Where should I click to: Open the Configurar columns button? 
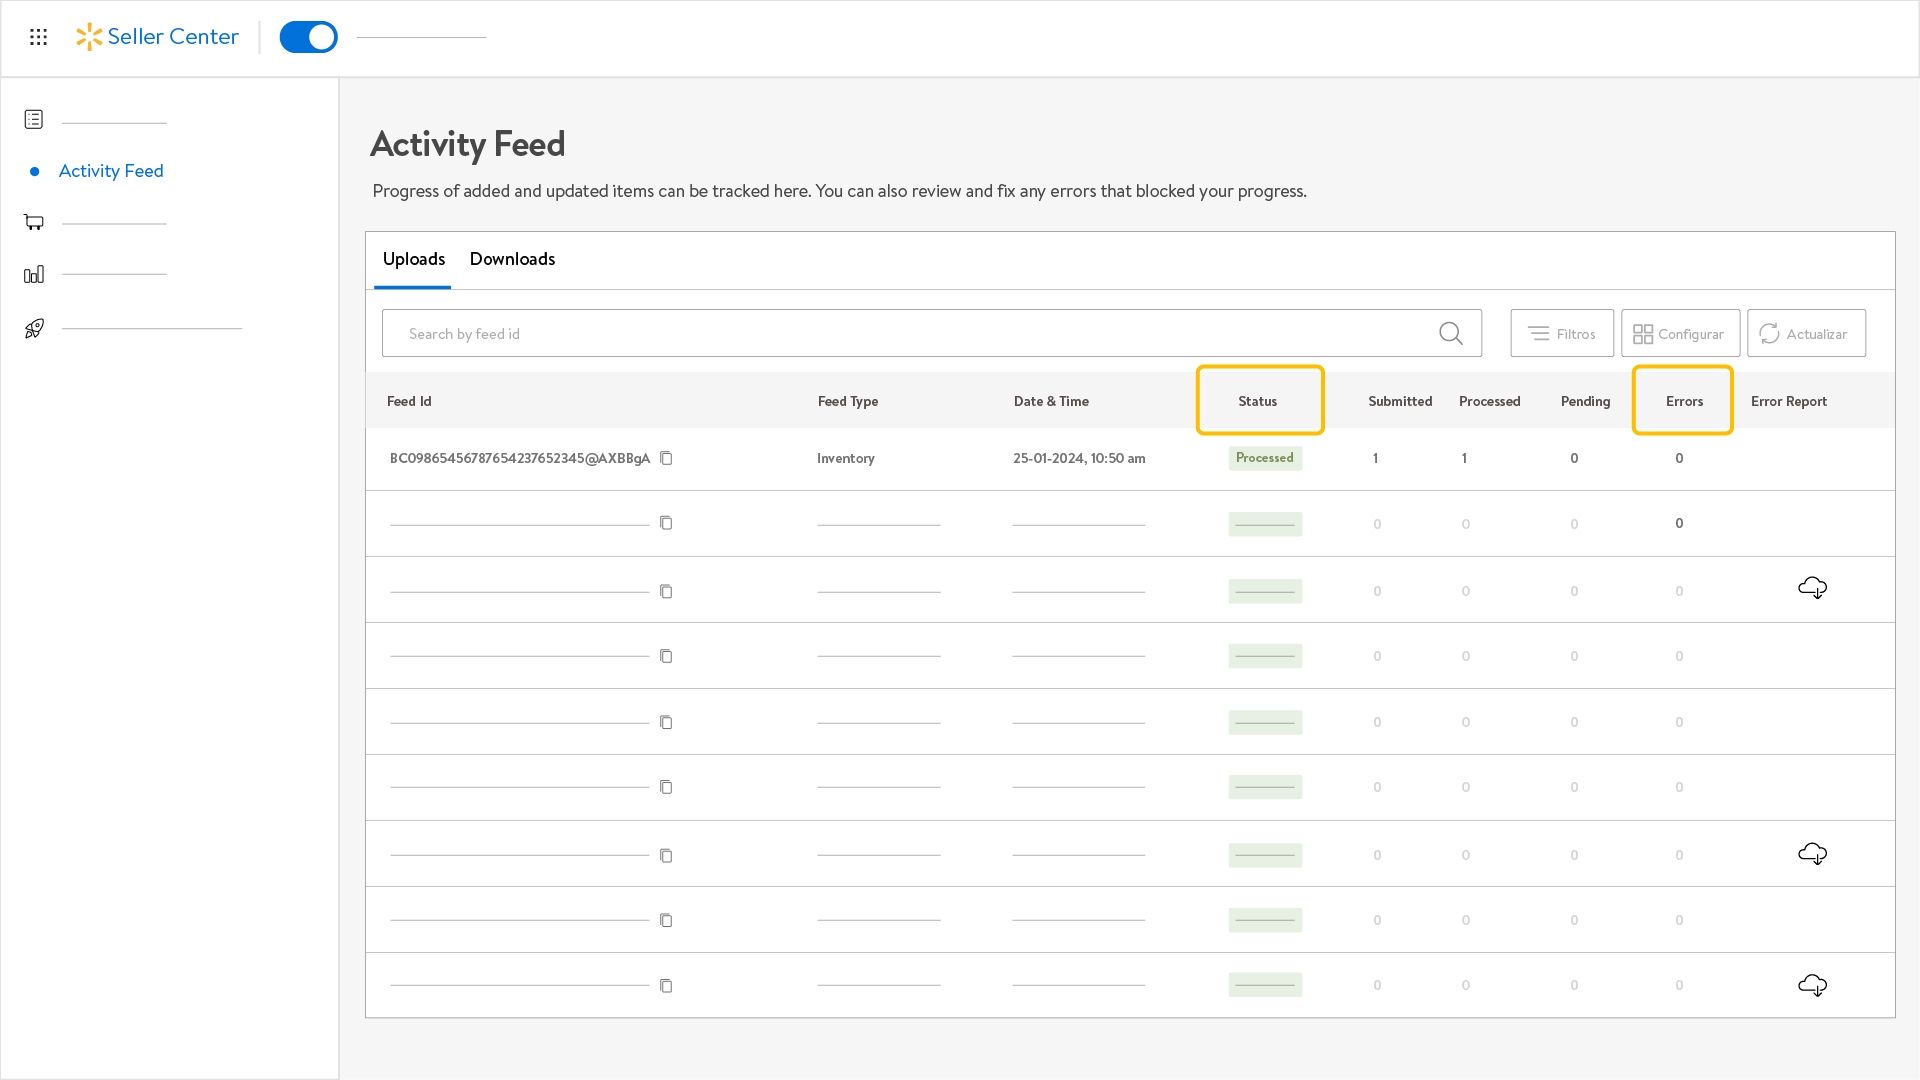(1679, 333)
